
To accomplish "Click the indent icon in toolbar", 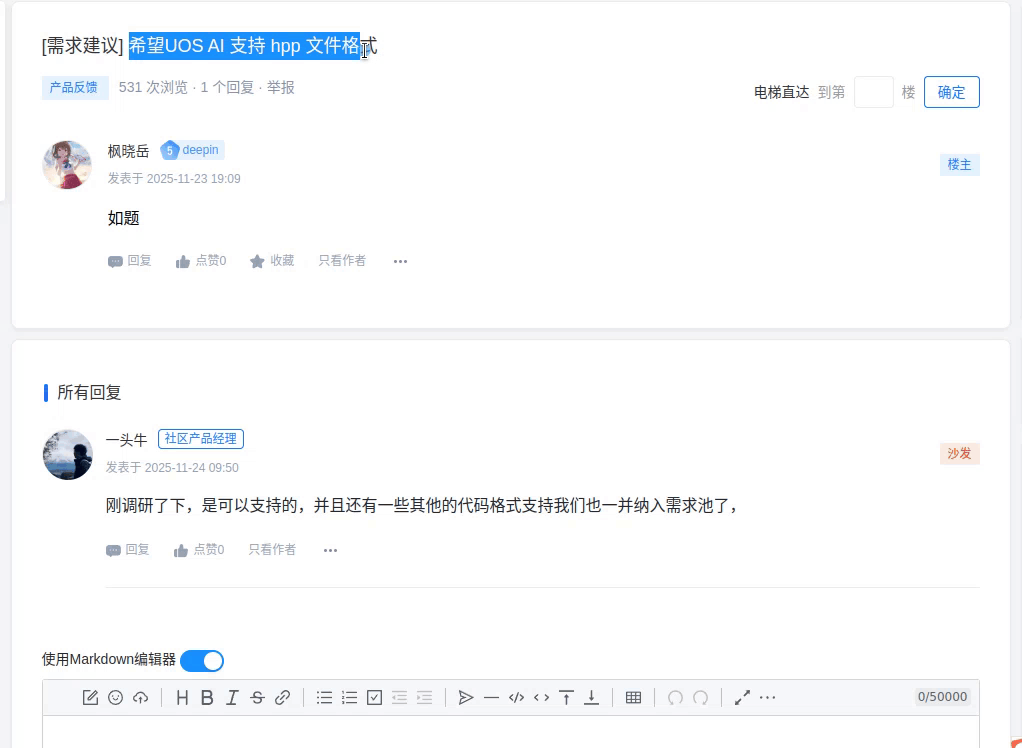I will [424, 697].
